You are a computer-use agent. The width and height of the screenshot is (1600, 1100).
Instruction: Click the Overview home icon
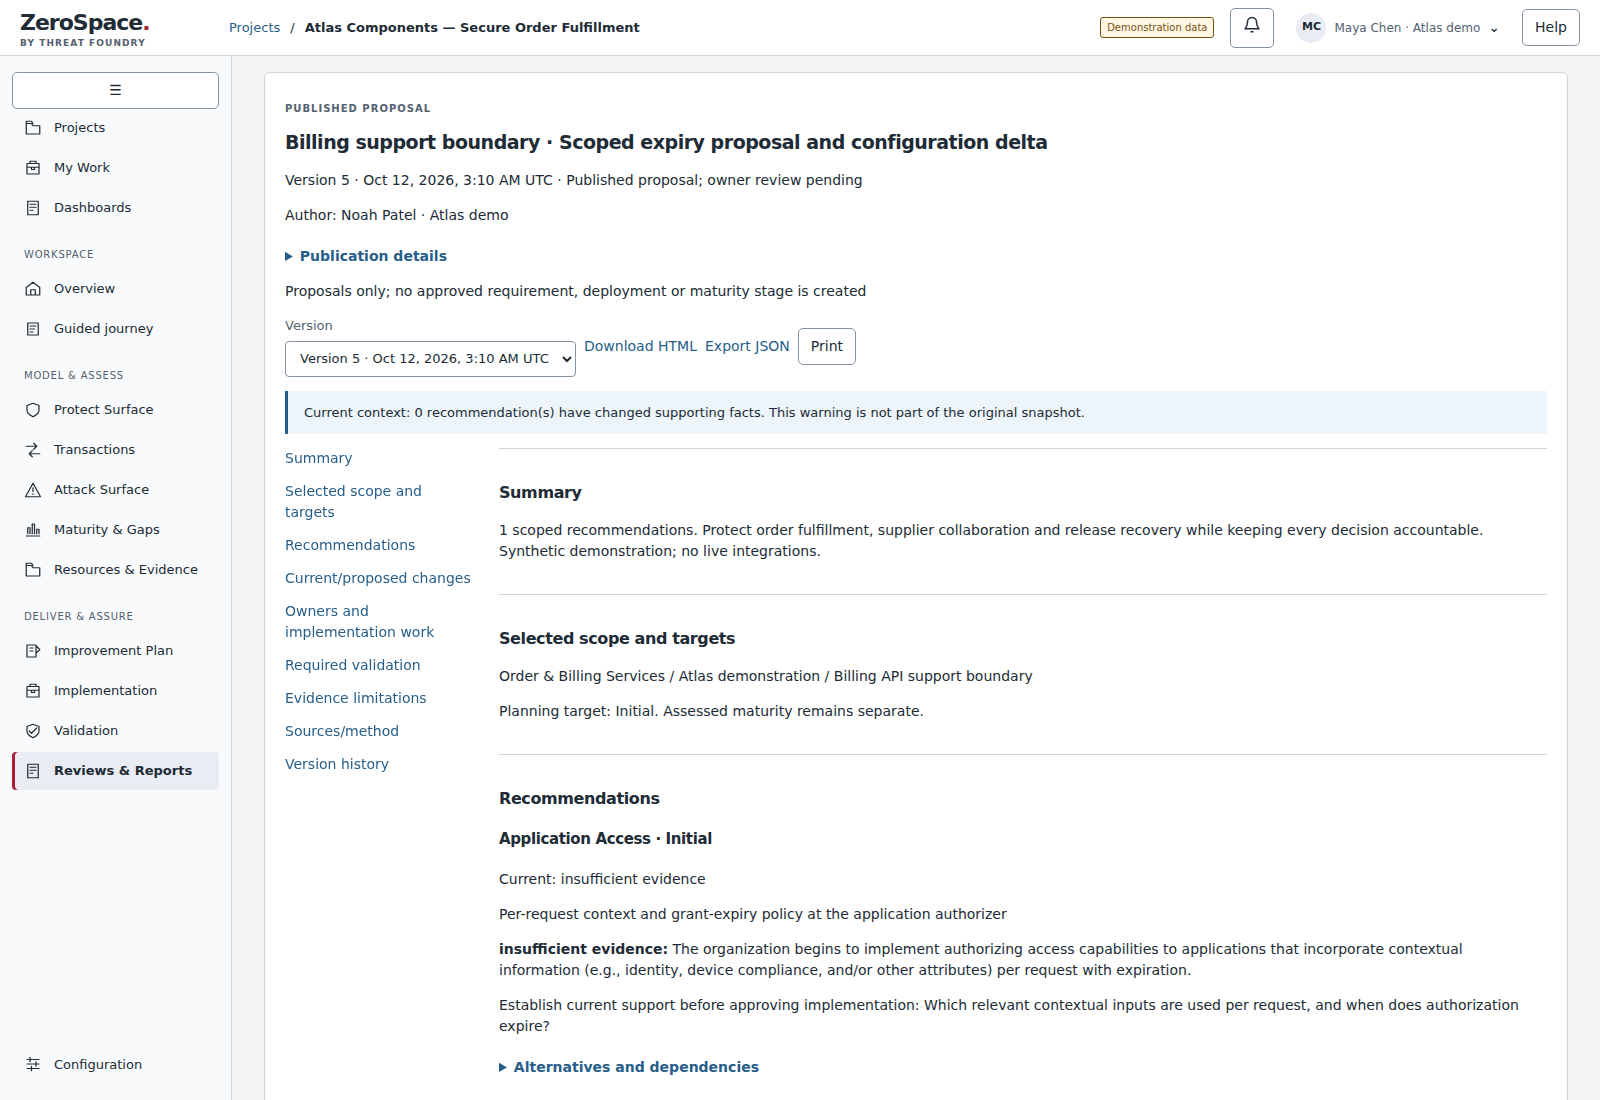(x=33, y=289)
